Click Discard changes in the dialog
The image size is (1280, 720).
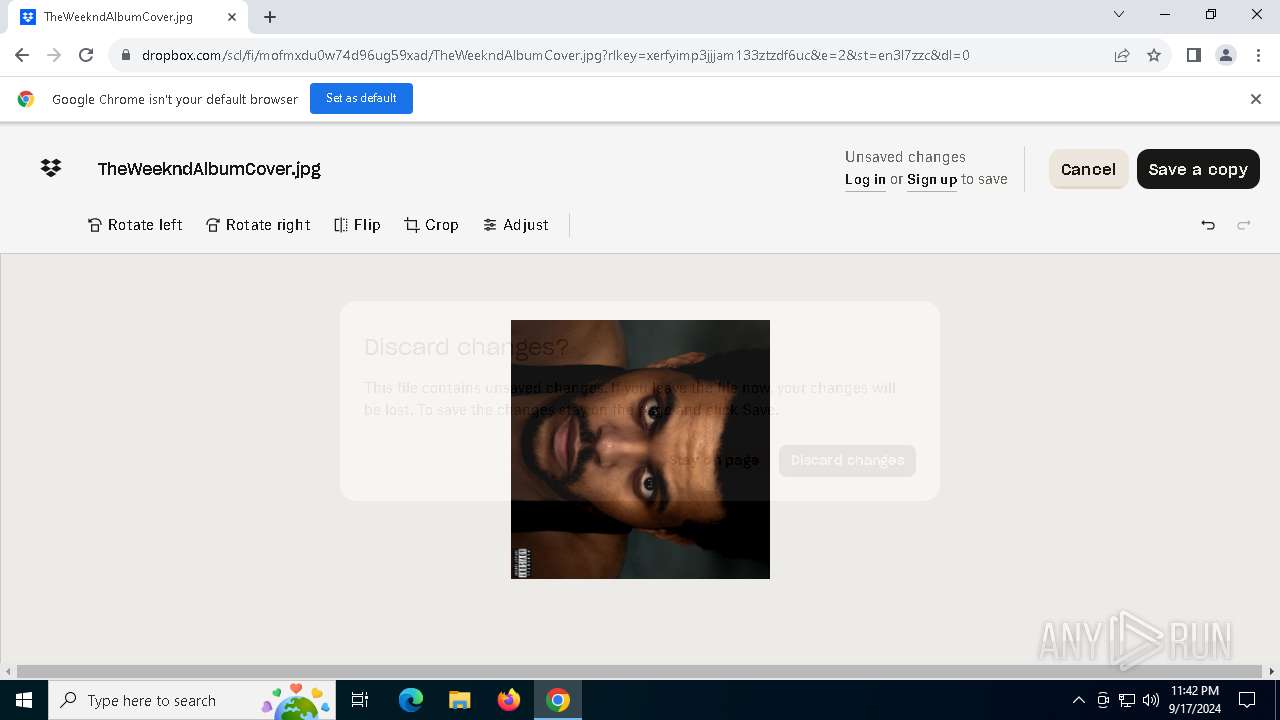coord(847,460)
